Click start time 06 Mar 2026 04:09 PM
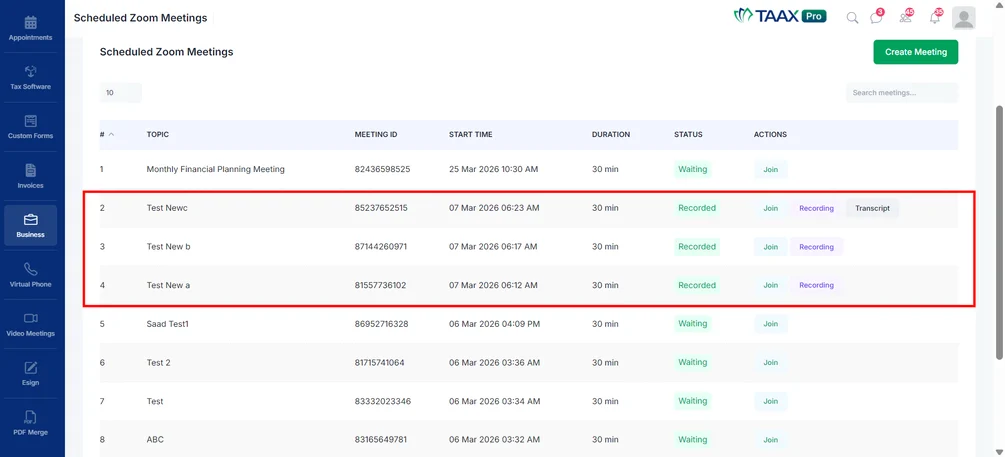Viewport: 1005px width, 457px height. (x=494, y=324)
